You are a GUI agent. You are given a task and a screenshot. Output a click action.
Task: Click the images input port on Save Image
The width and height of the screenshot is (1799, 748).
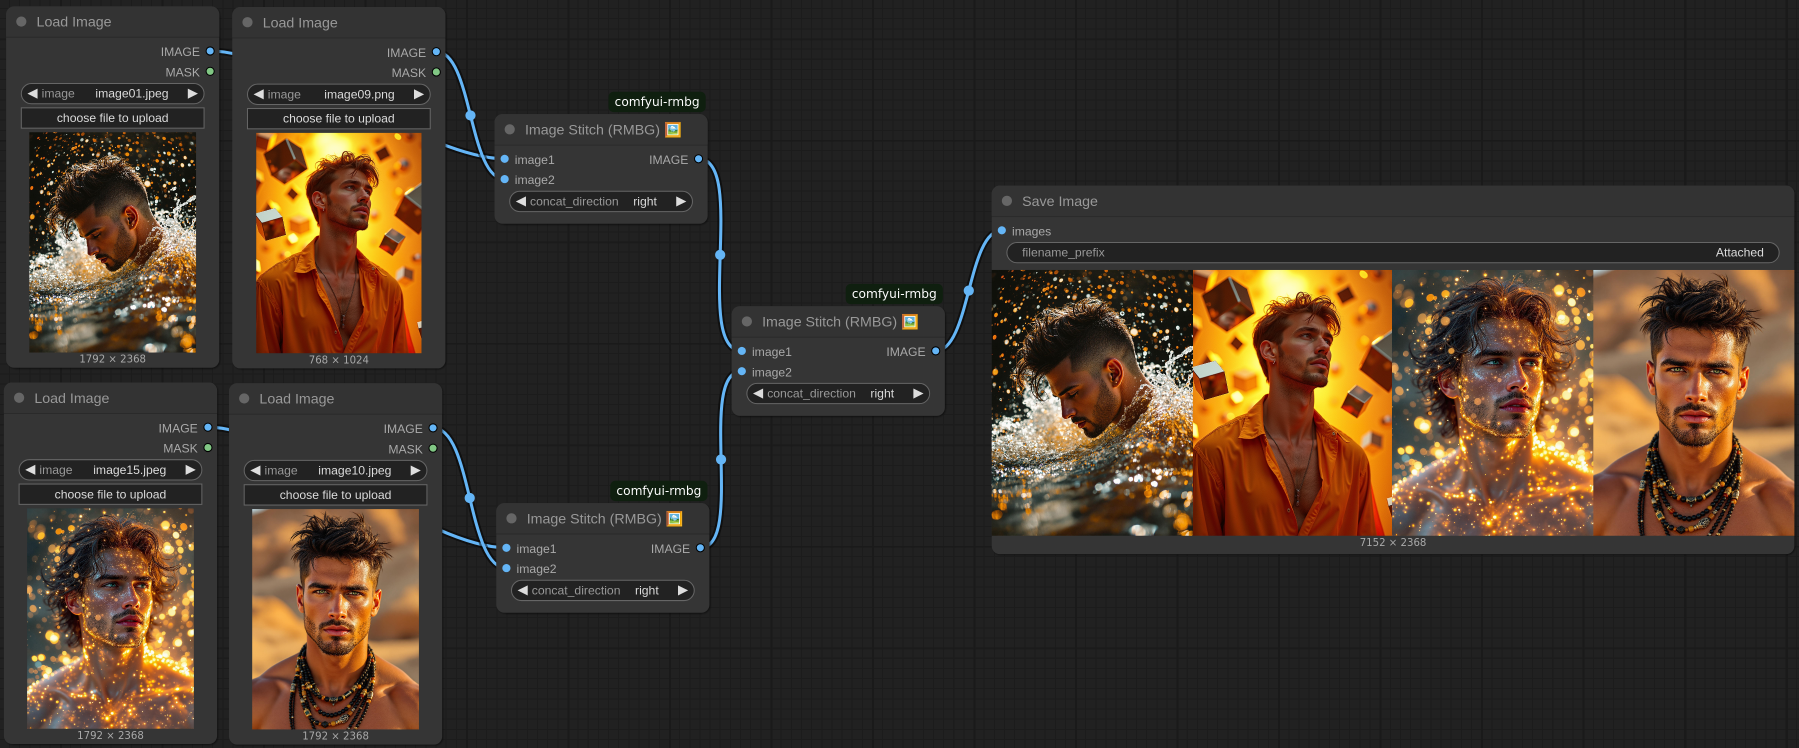coord(1002,231)
